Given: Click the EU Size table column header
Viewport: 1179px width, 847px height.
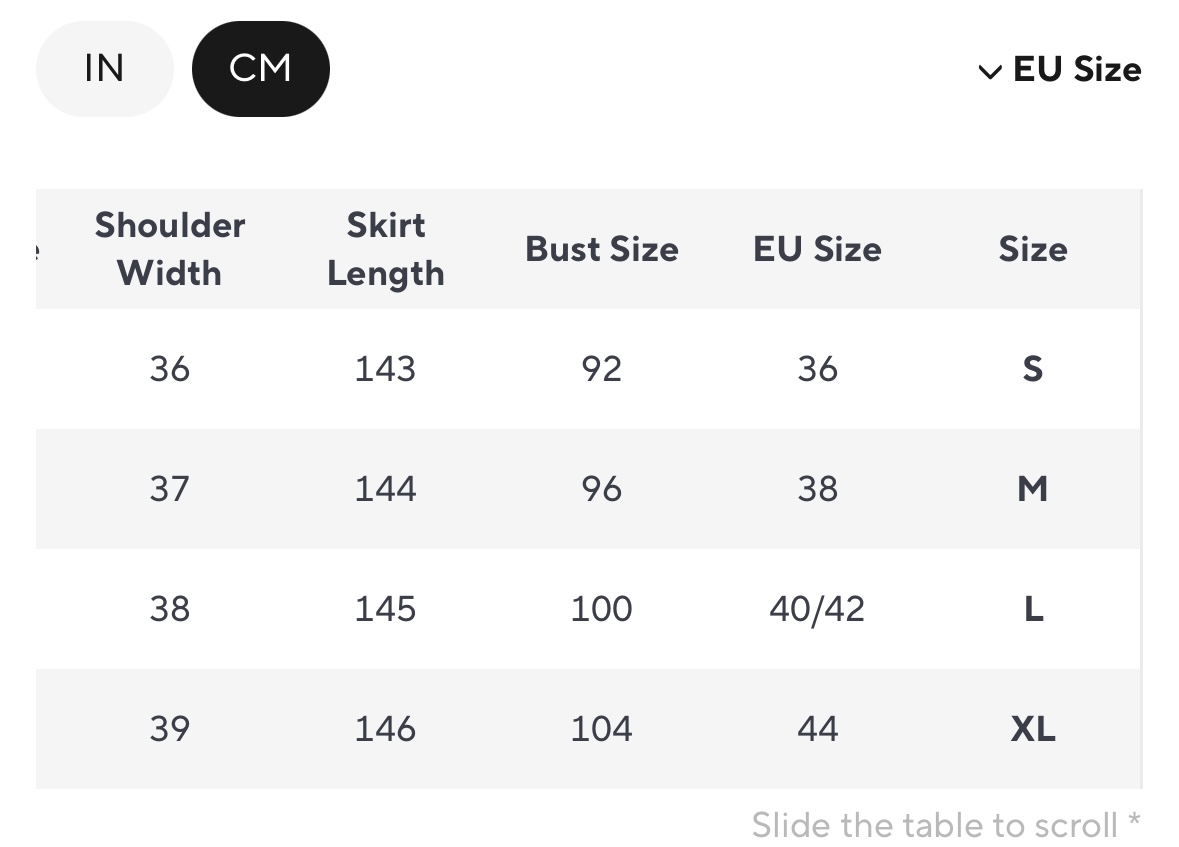Looking at the screenshot, I should (x=817, y=249).
